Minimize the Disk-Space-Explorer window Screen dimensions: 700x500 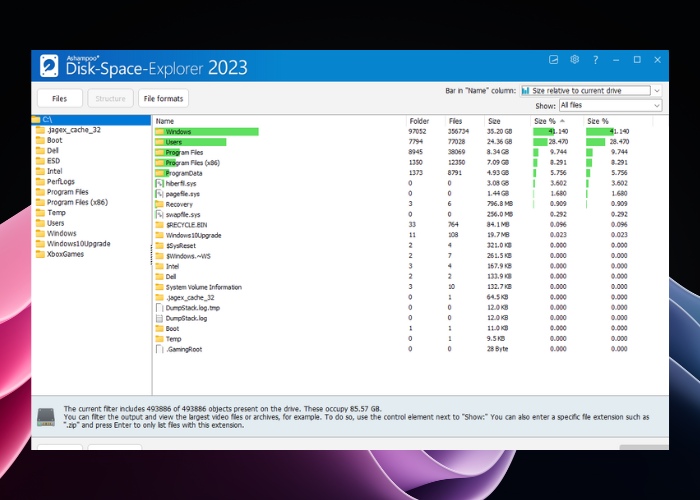click(616, 60)
